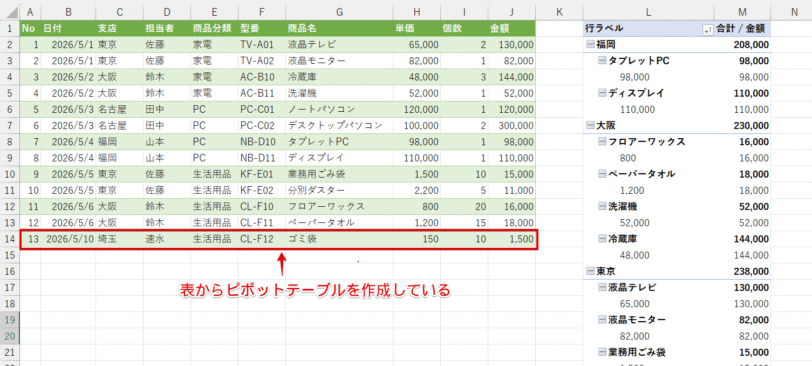Select the TV-A01 cell
Viewport: 812px width, 366px height.
point(262,45)
